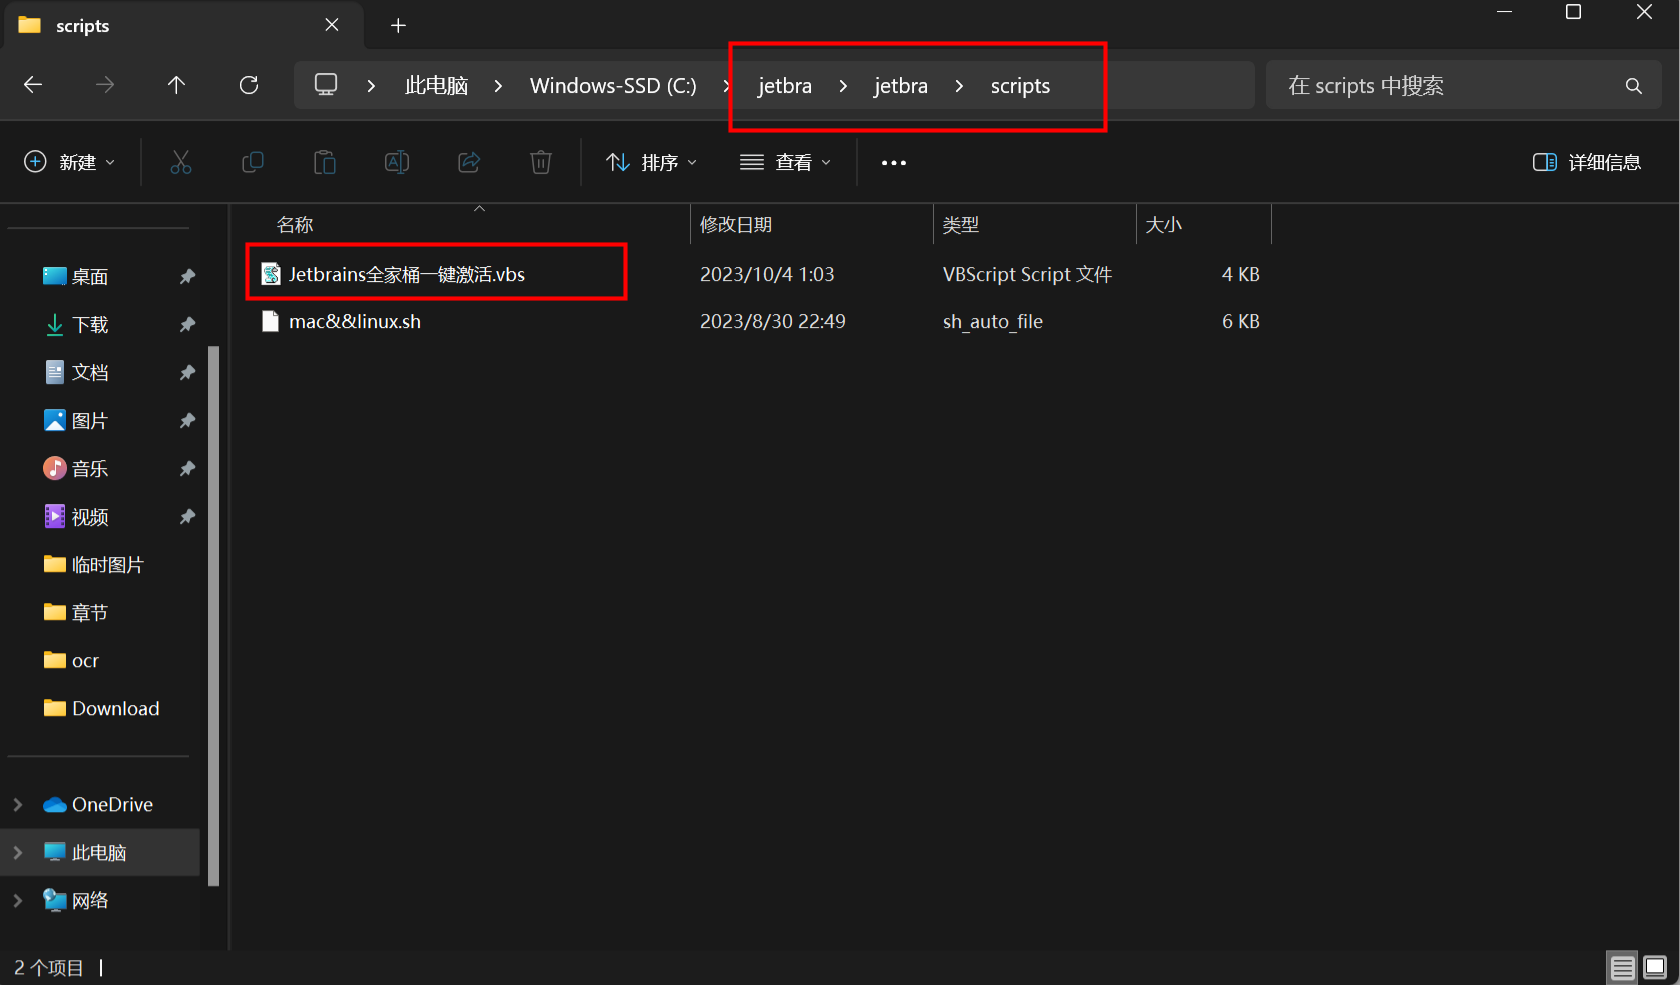Click the Paste clipboard icon
The width and height of the screenshot is (1680, 985).
coord(325,162)
